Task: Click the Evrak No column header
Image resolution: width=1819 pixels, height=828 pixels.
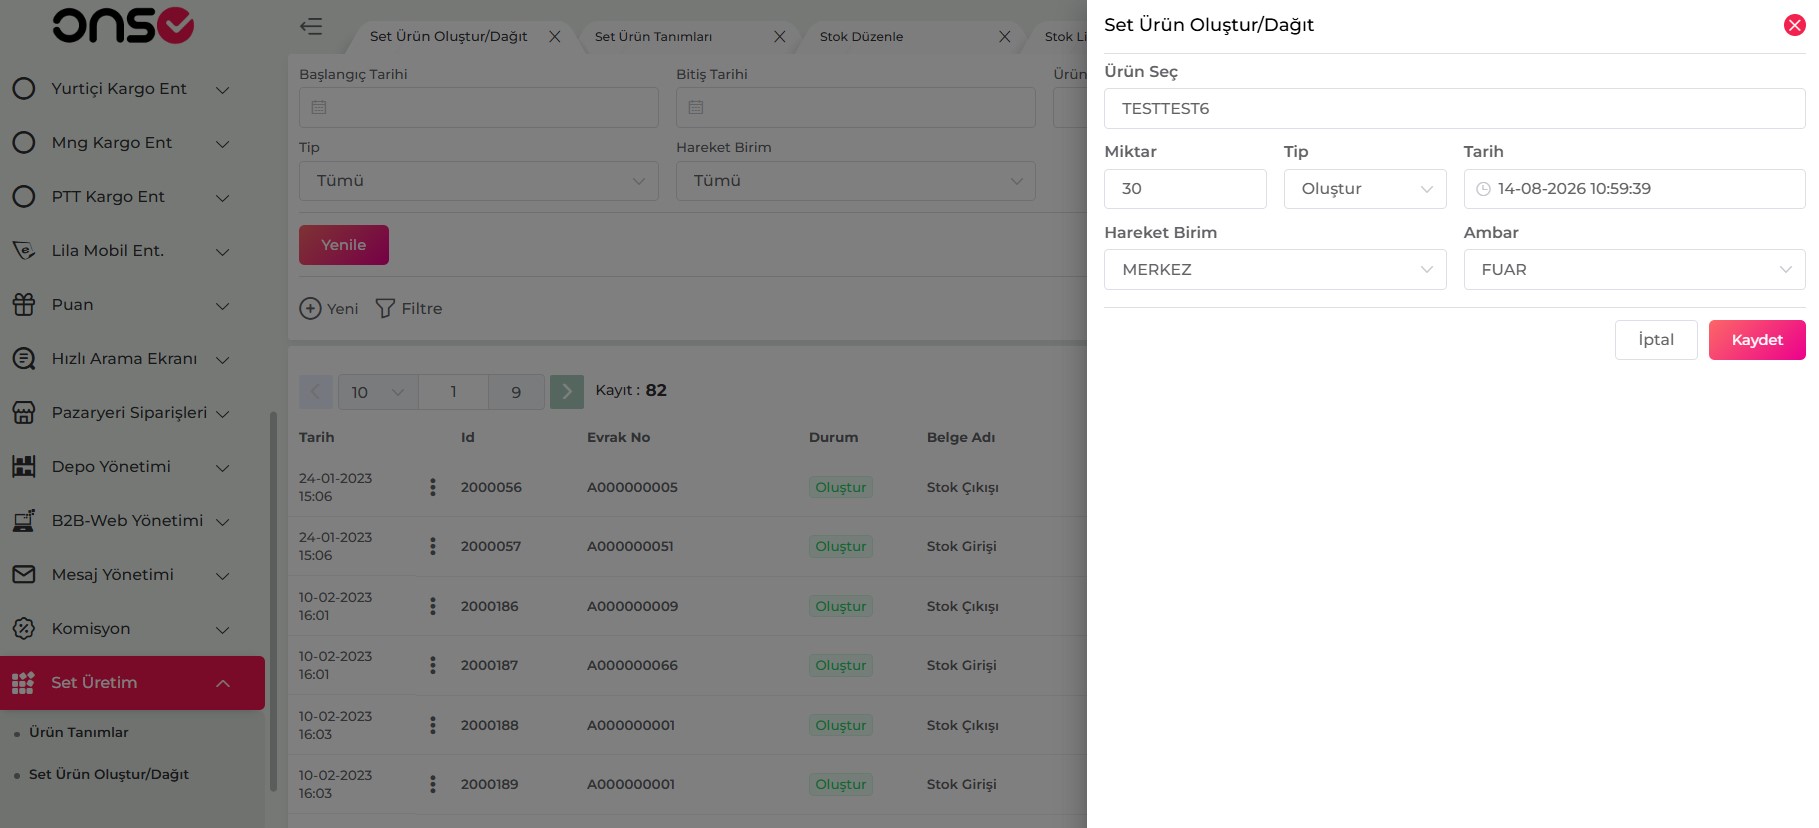Action: (619, 437)
